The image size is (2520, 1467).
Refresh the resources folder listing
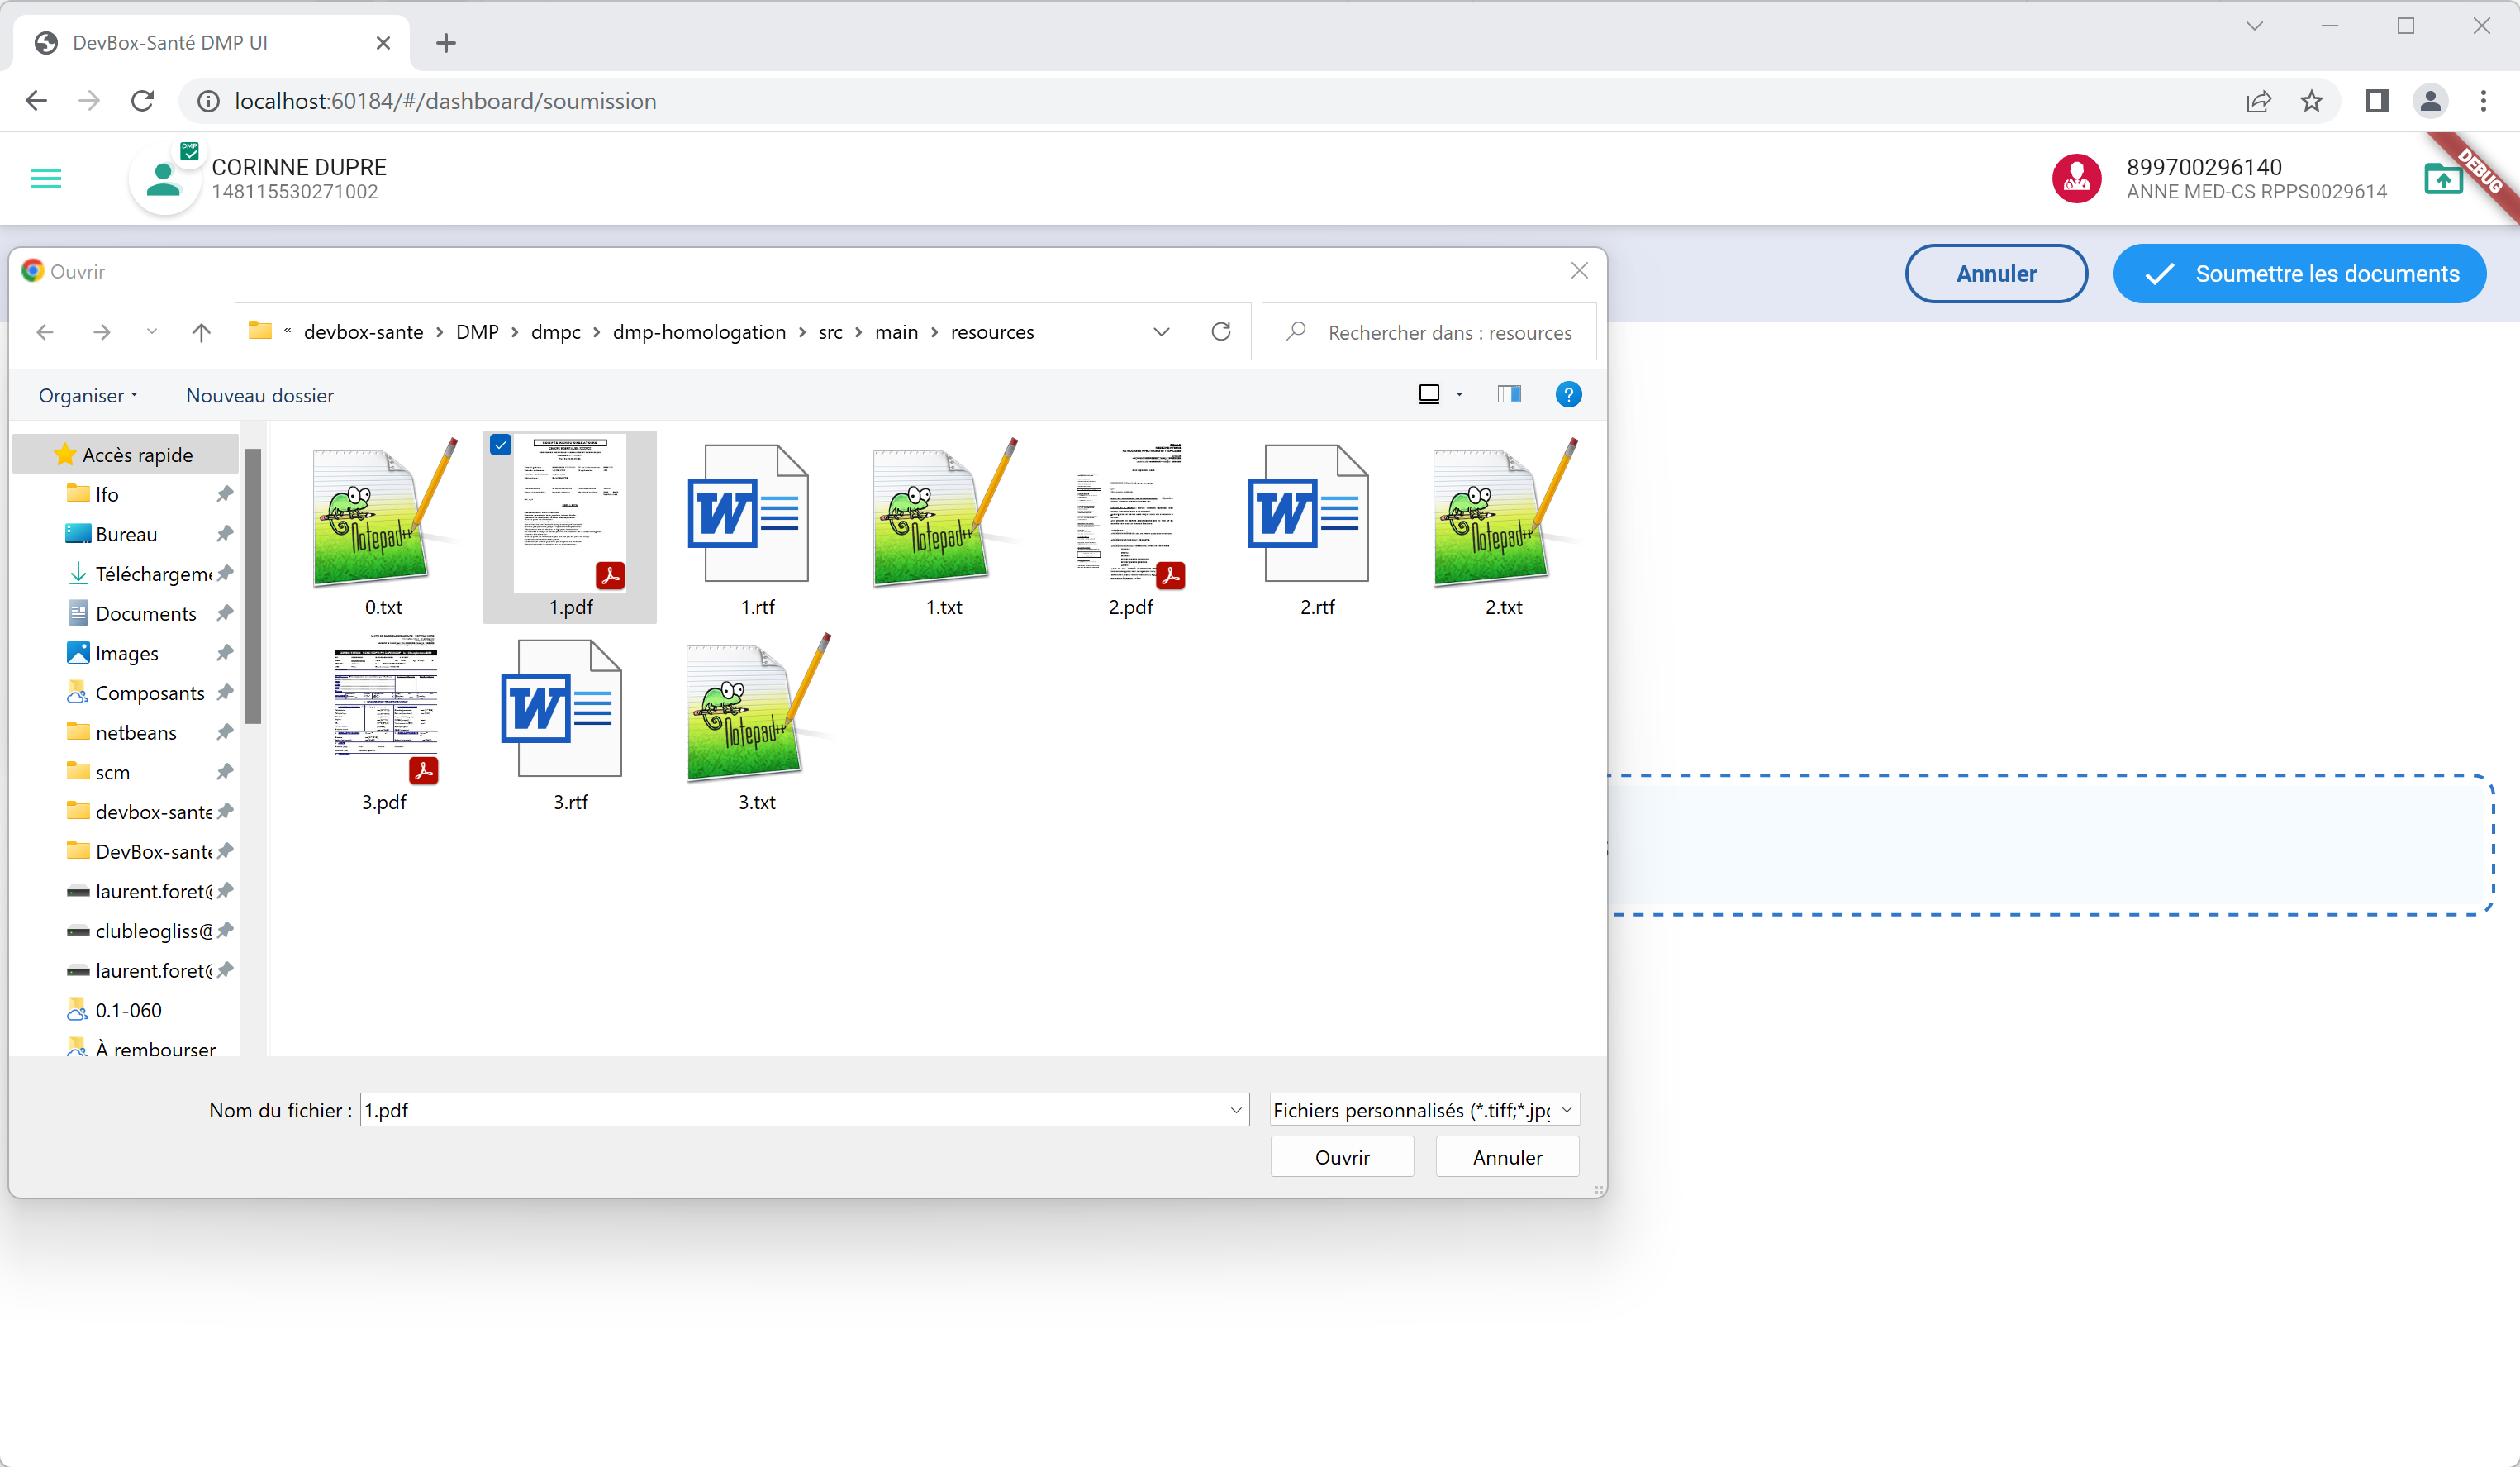pos(1221,332)
